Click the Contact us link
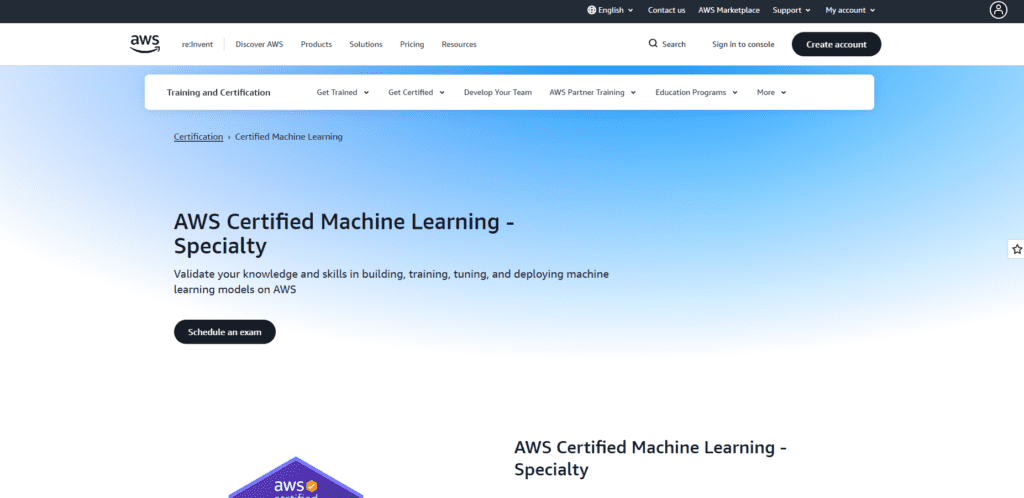 [666, 10]
